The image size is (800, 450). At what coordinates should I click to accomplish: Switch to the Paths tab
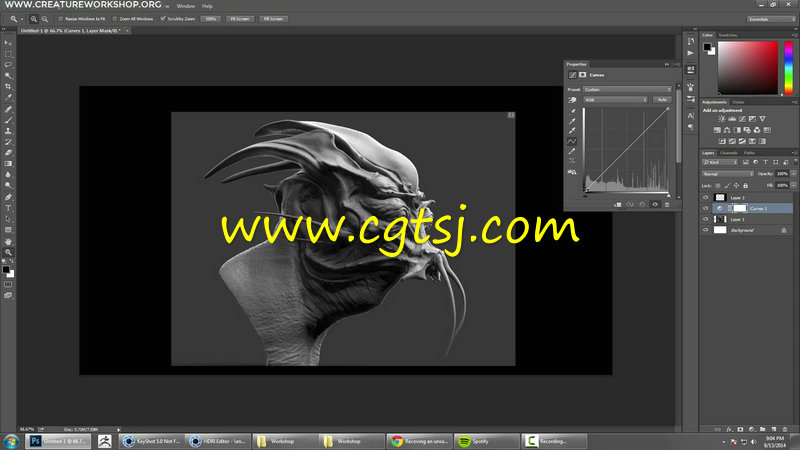click(x=749, y=153)
